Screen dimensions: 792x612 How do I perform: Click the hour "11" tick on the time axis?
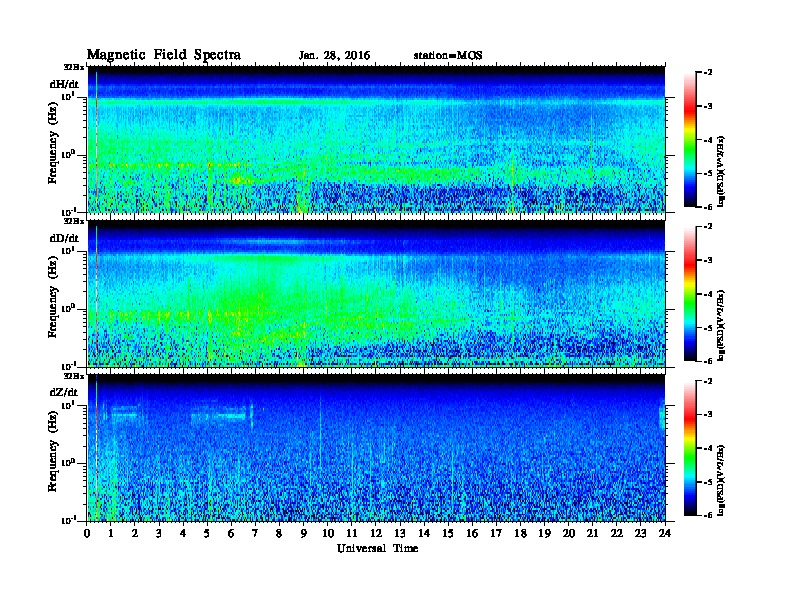[352, 533]
